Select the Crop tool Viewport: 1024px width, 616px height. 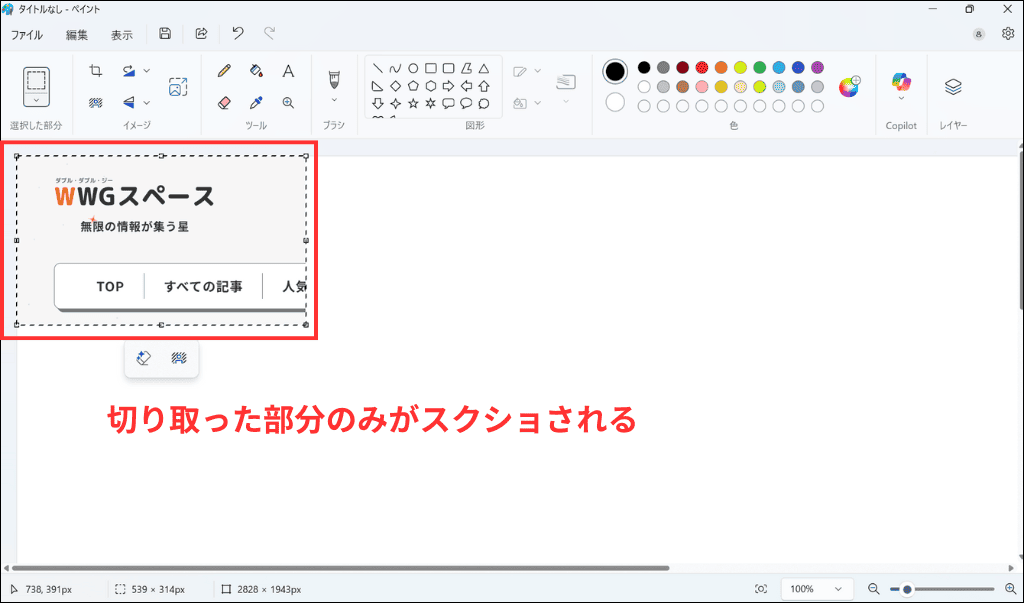point(96,70)
